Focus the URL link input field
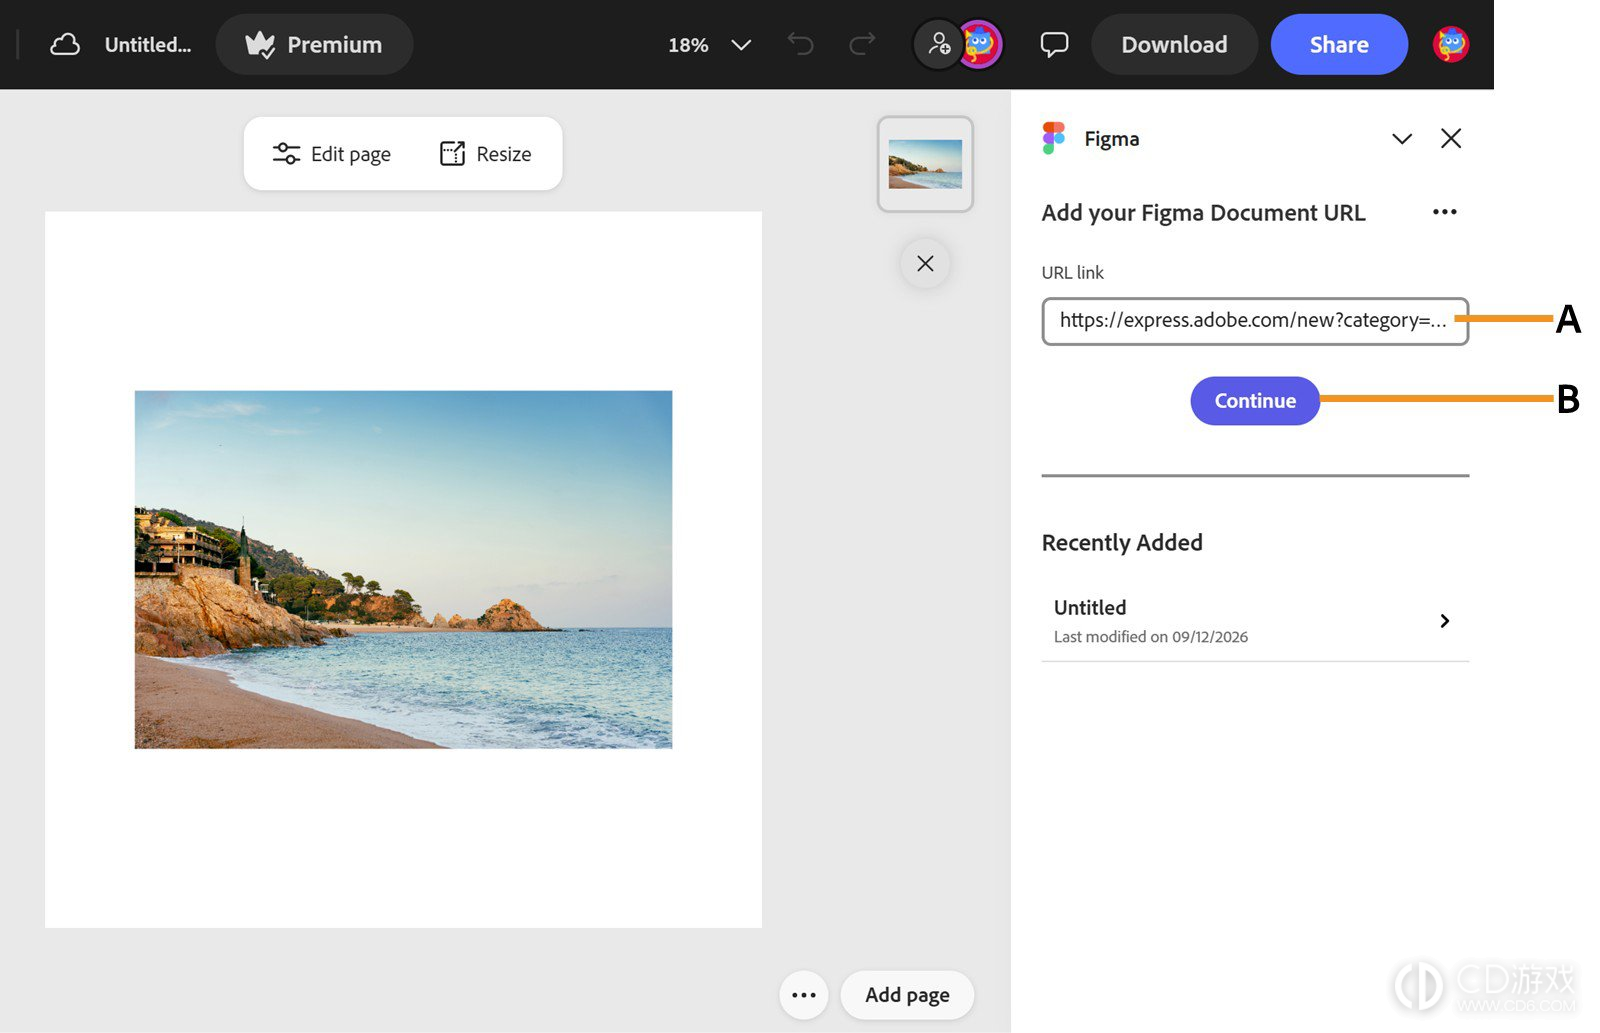1600x1033 pixels. (1255, 321)
